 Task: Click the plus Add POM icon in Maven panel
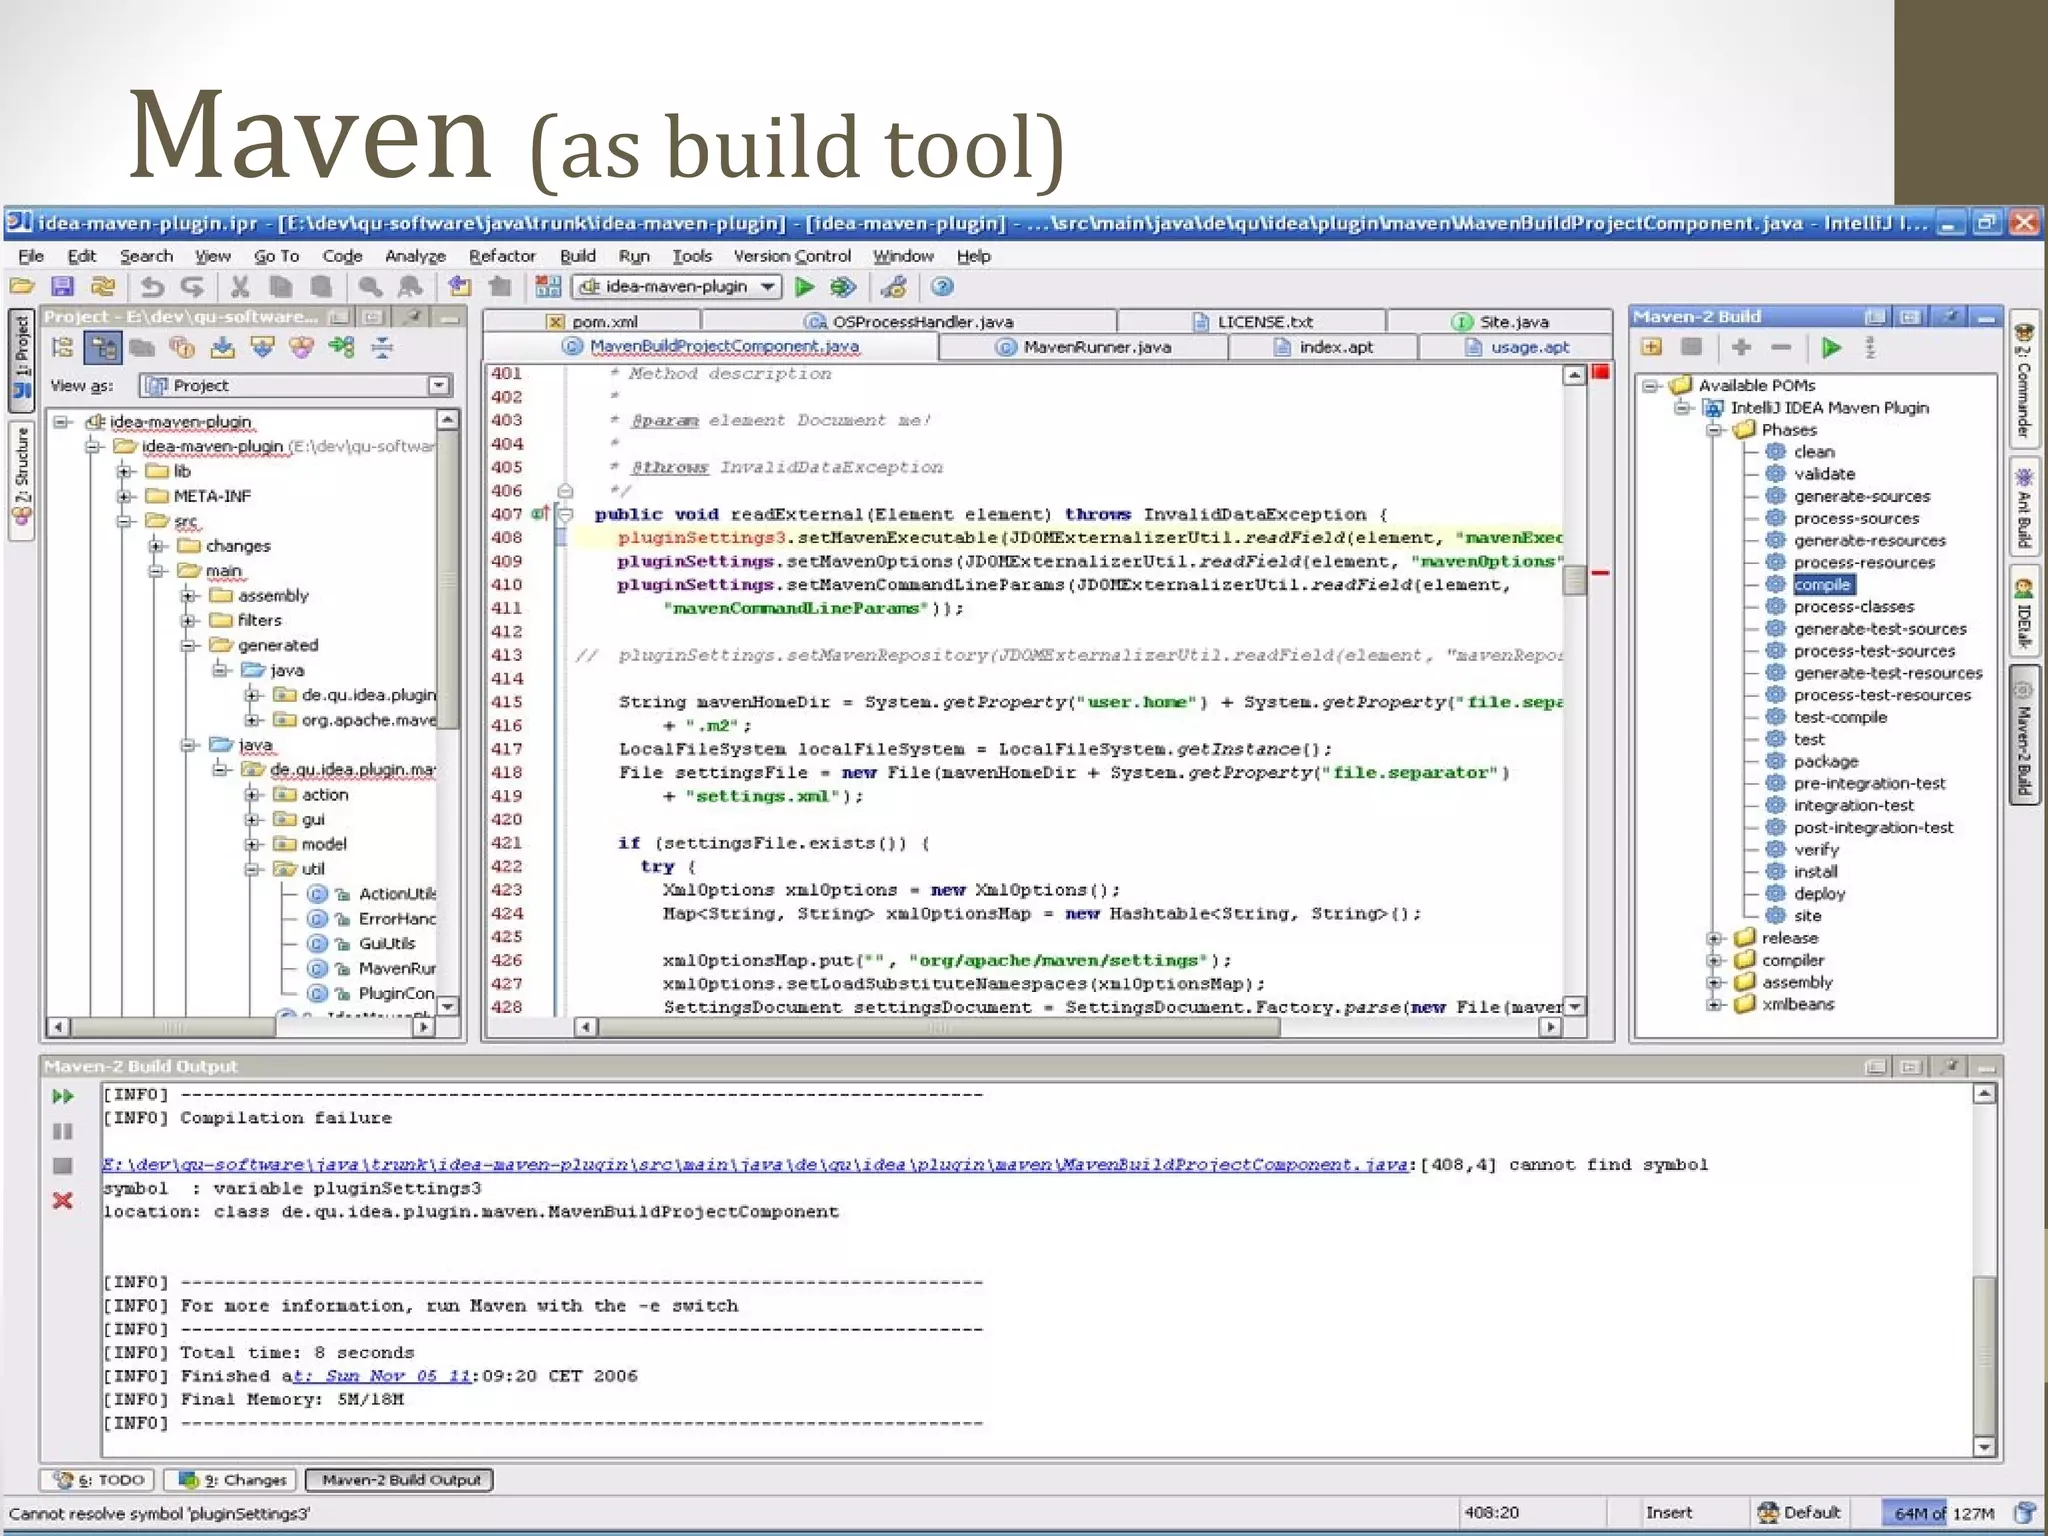coord(1741,347)
